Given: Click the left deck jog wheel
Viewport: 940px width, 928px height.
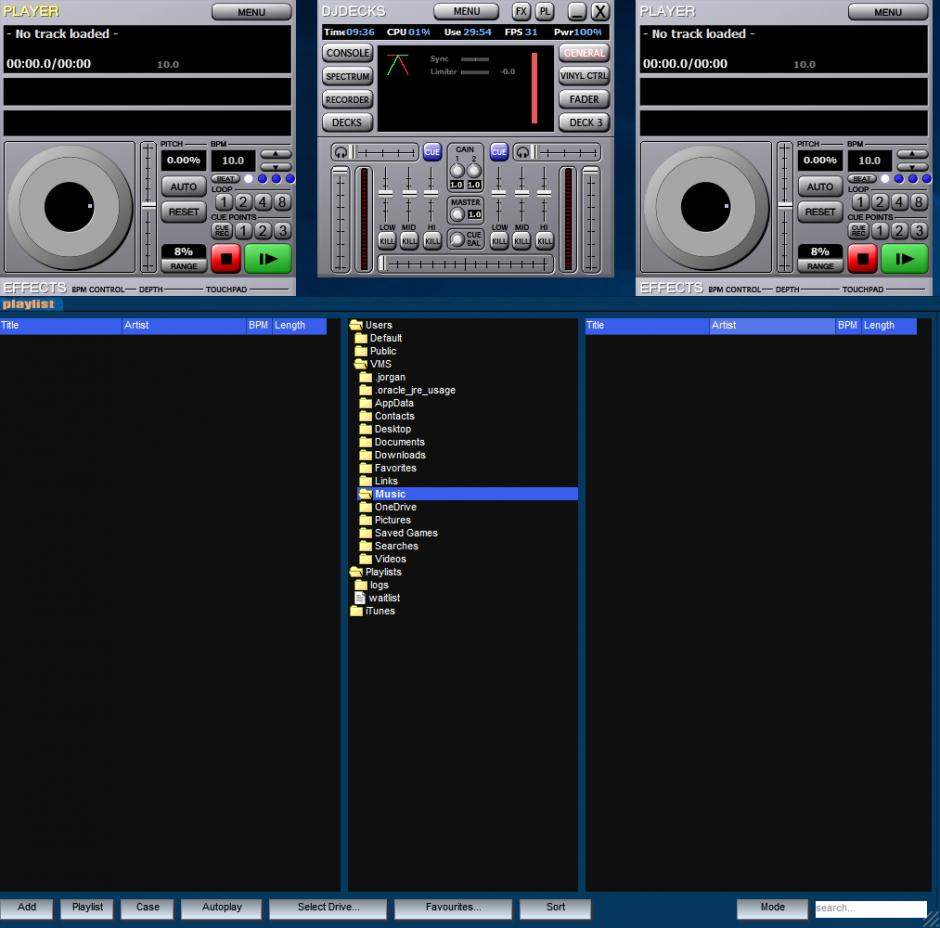Looking at the screenshot, I should click(x=70, y=207).
